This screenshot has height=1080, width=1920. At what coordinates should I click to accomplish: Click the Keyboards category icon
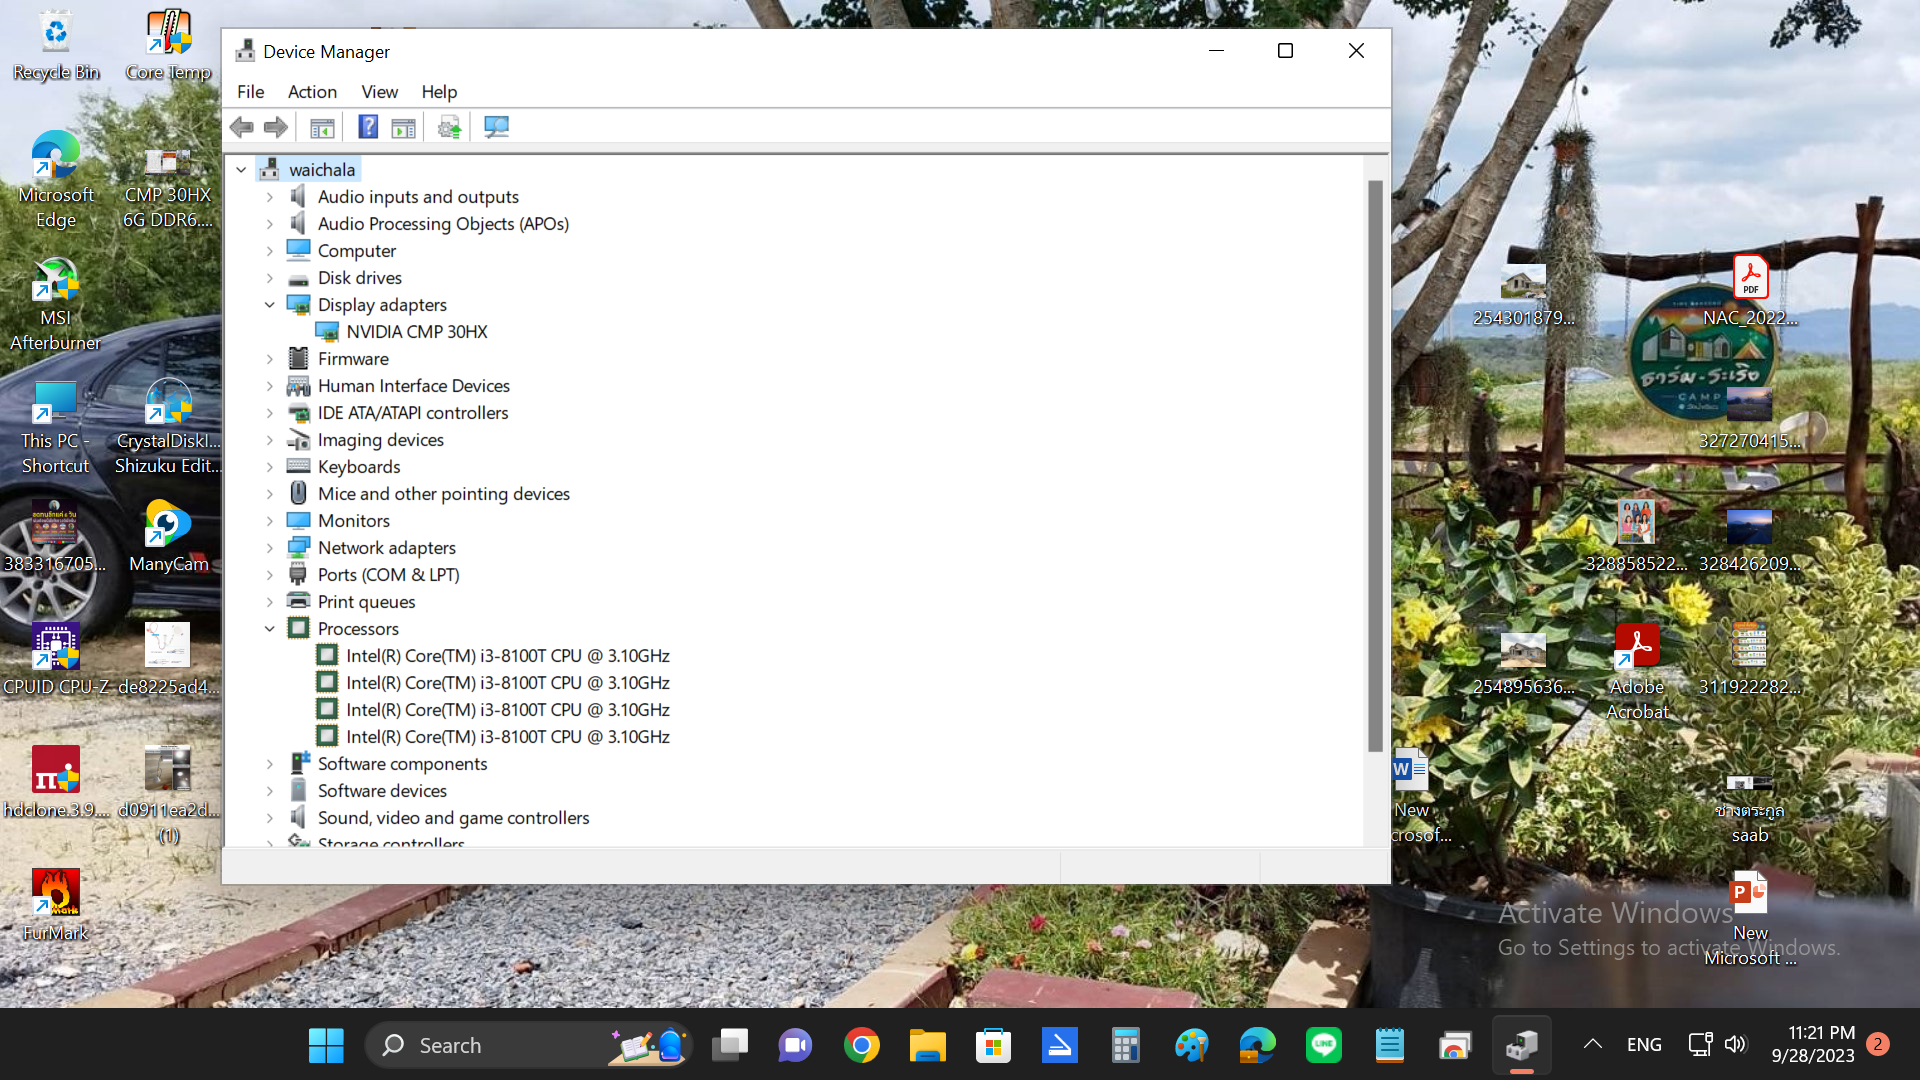point(298,466)
